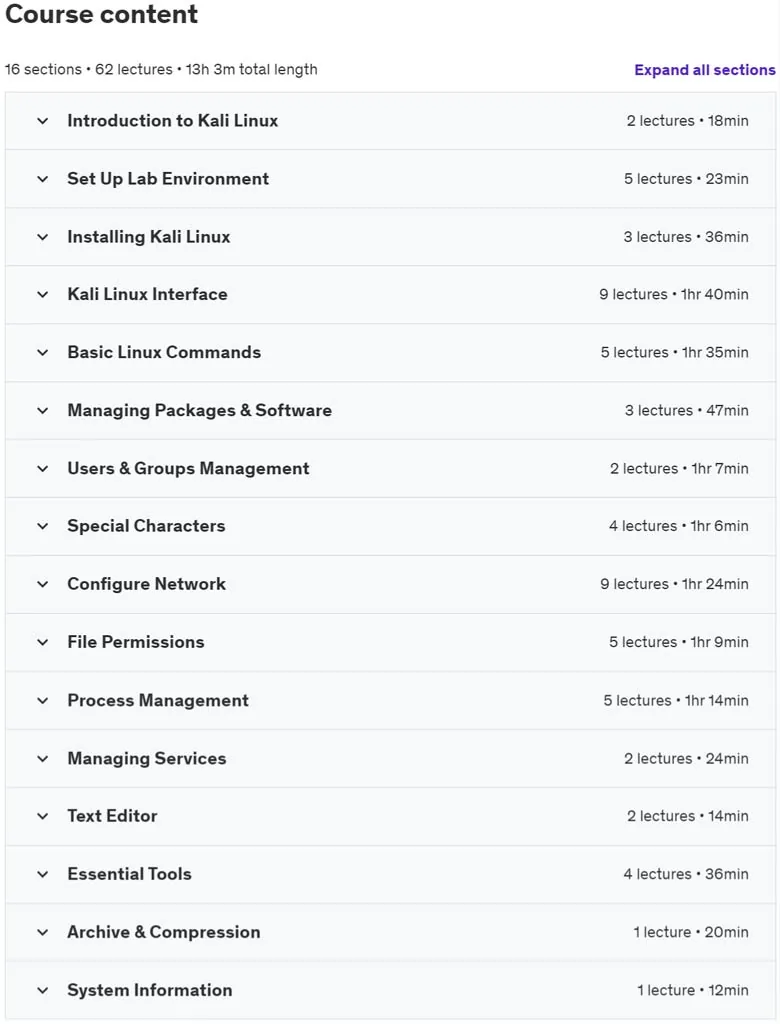This screenshot has height=1024, width=780.
Task: Open the Essential Tools section title
Action: tap(129, 874)
